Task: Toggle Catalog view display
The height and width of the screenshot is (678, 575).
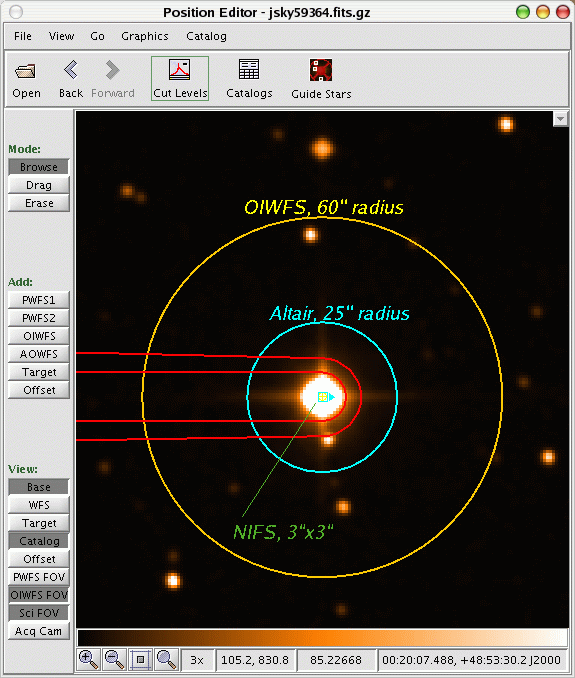Action: 38,541
